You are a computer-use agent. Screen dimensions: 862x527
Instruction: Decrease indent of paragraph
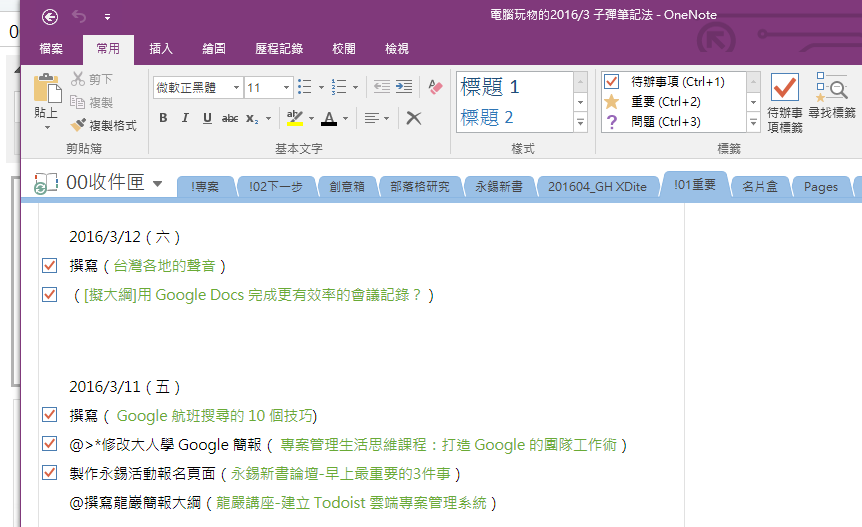382,87
